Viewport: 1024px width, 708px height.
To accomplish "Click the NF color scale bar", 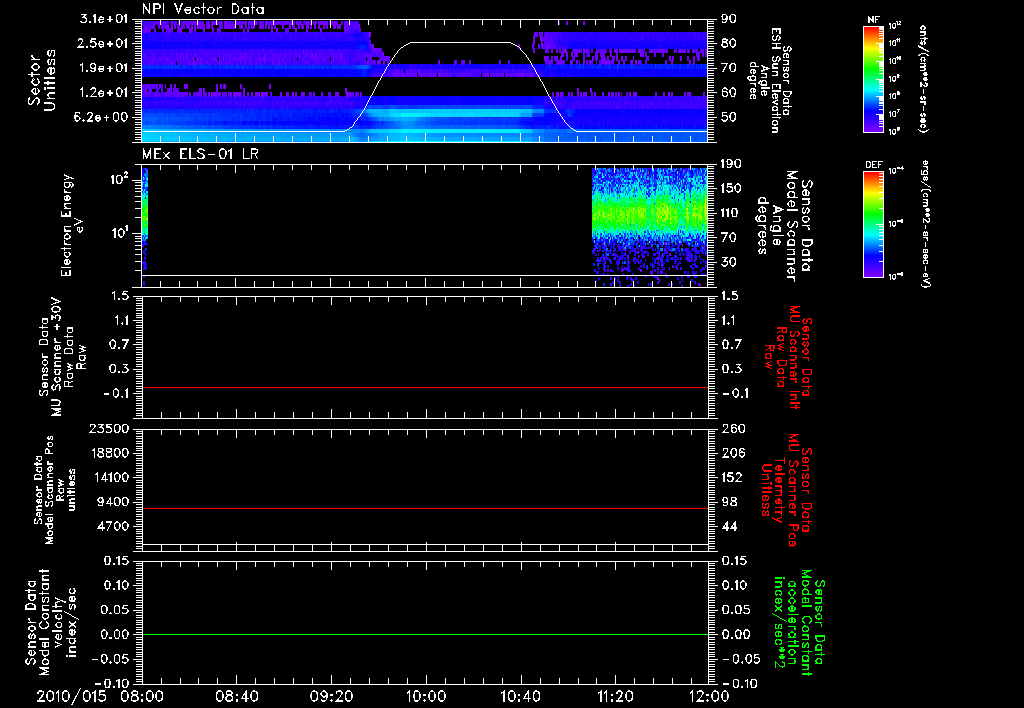I will click(x=871, y=81).
